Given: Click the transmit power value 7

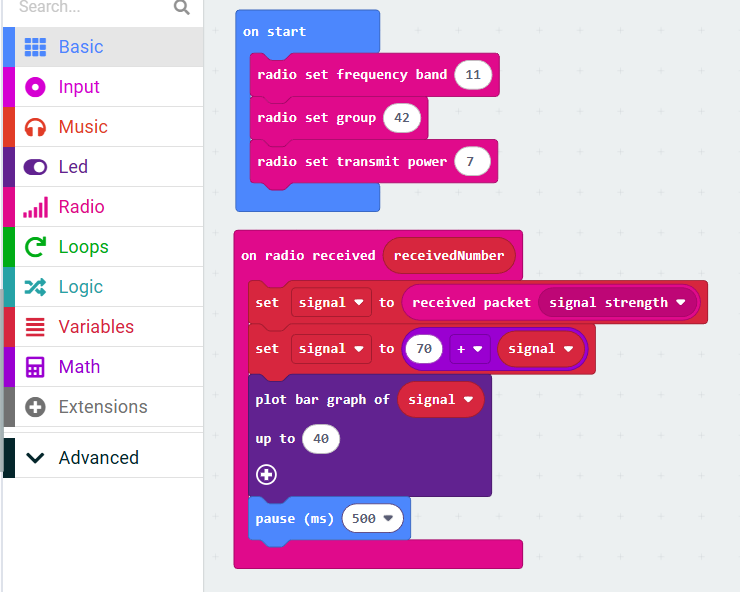Looking at the screenshot, I should coord(470,162).
